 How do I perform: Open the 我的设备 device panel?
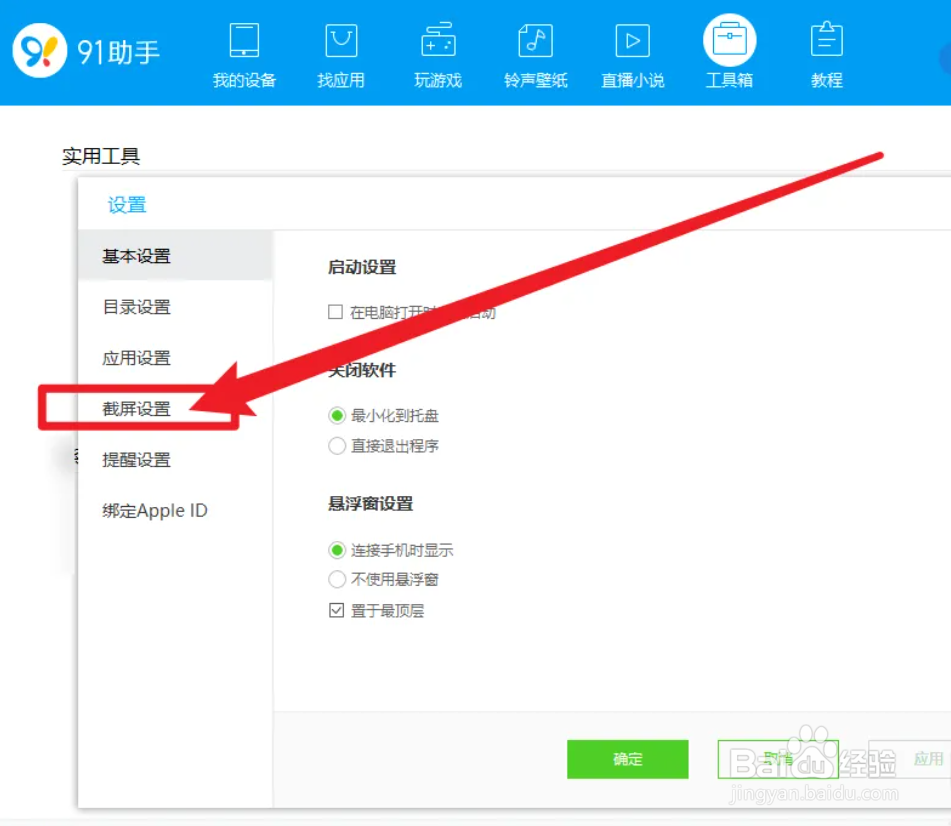click(243, 50)
